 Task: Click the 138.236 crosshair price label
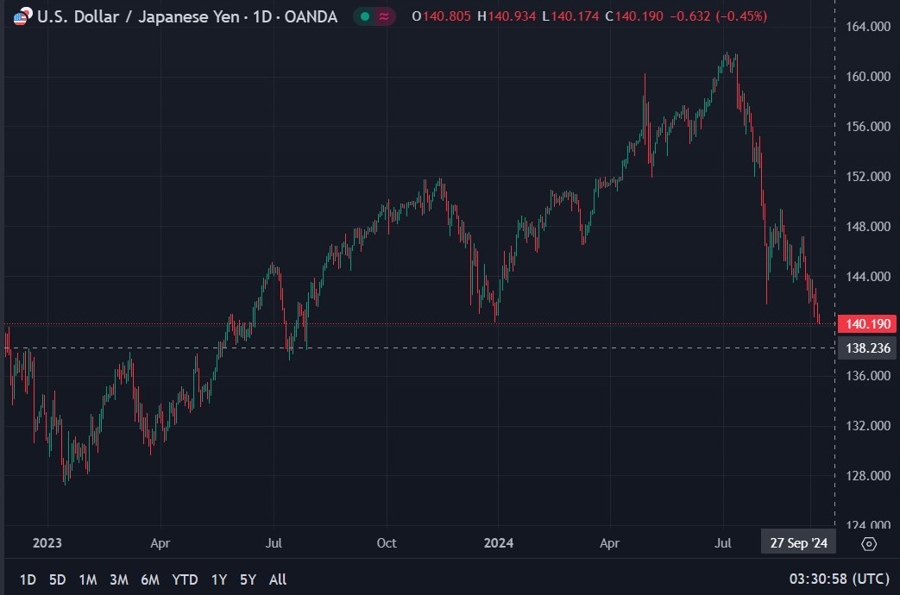pyautogui.click(x=866, y=348)
